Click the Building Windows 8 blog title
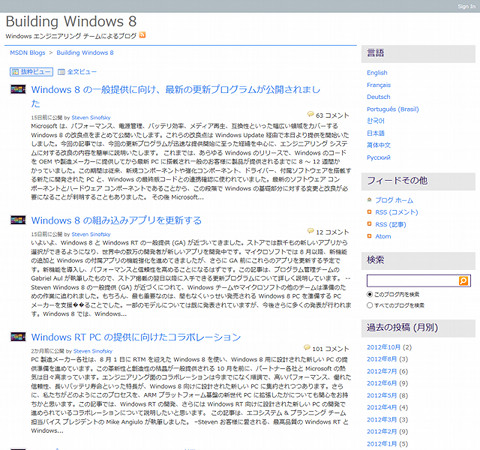This screenshot has height=450, width=480. [71, 22]
